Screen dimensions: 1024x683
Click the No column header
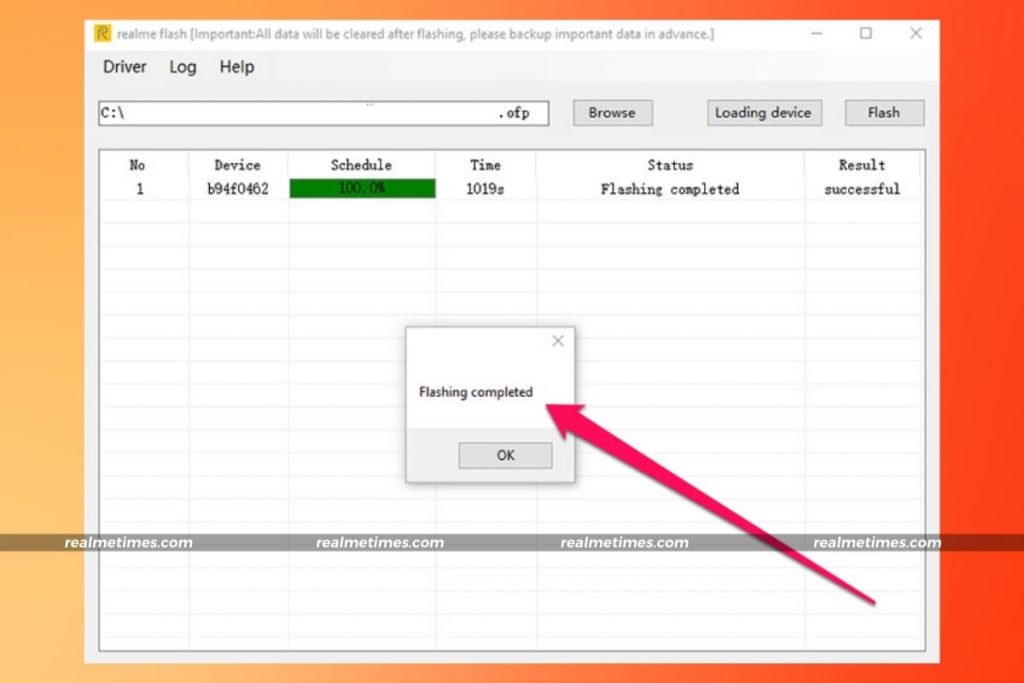pos(137,165)
